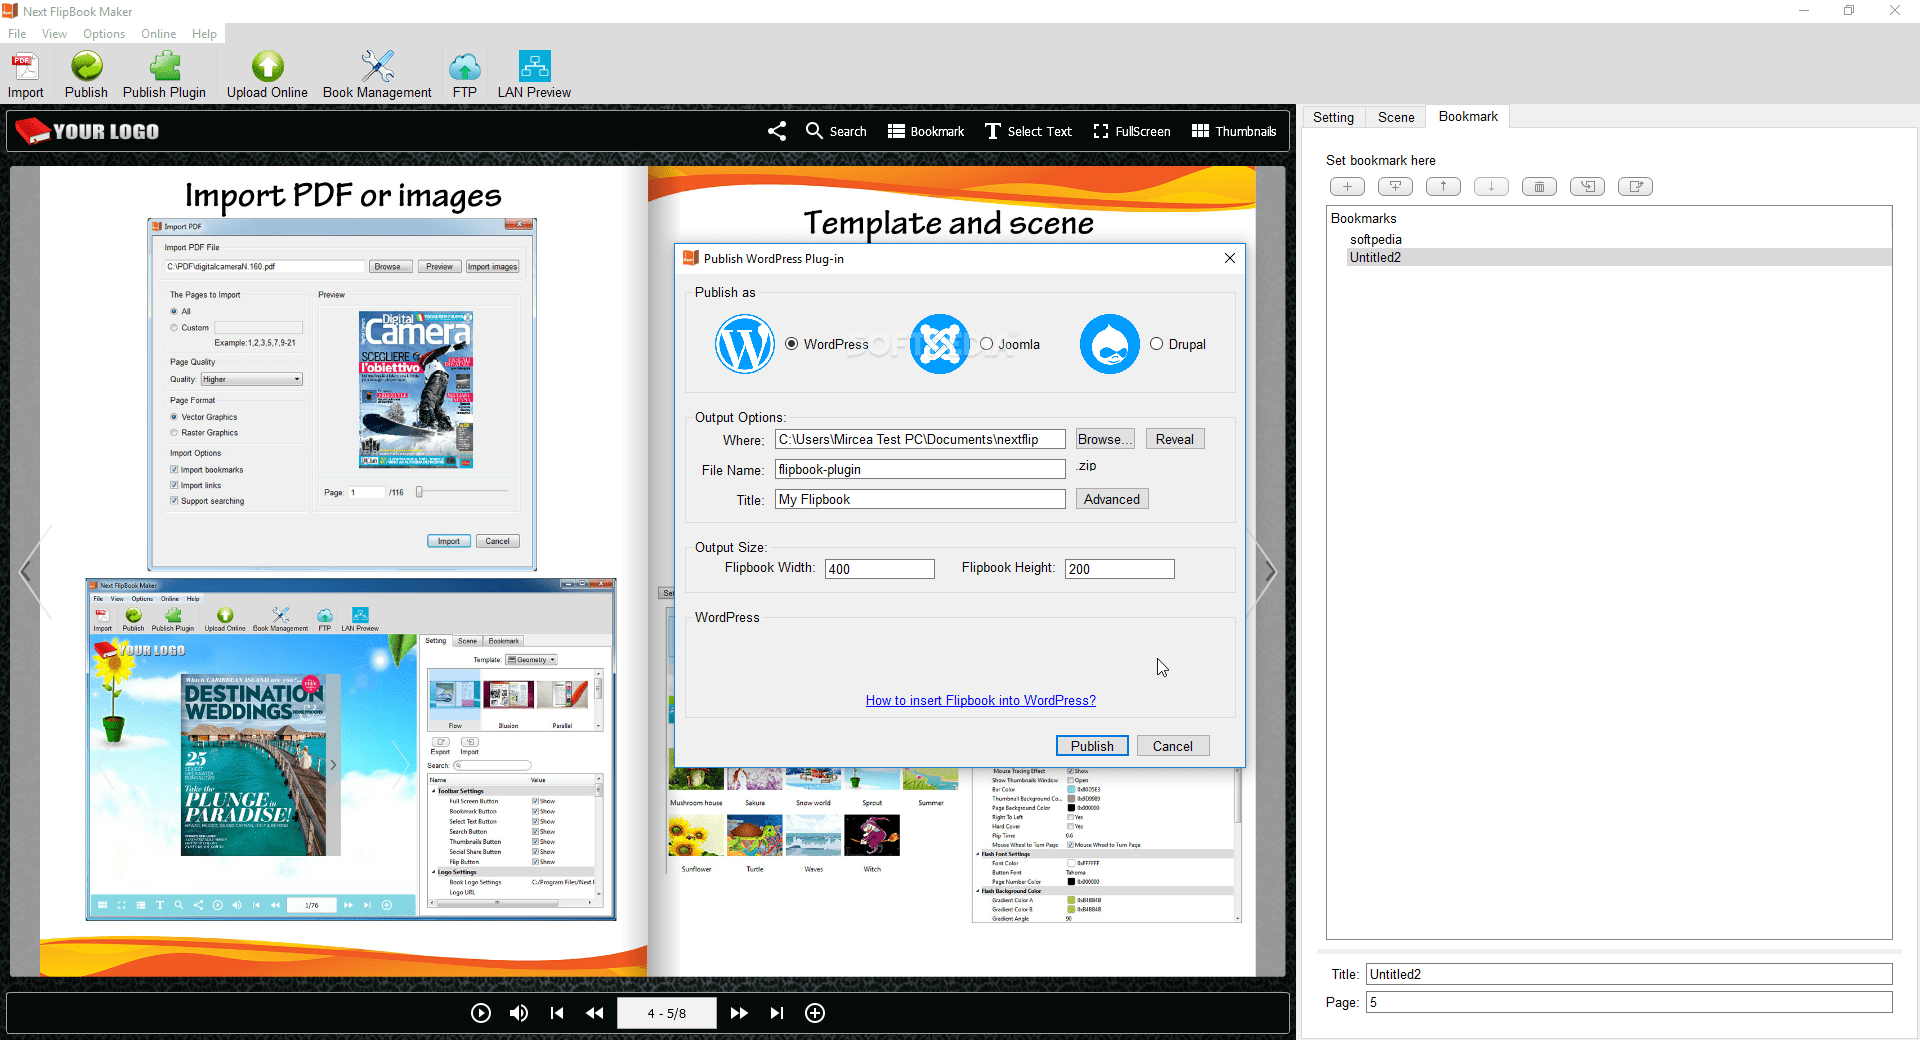Click the FTP cloud icon
Screen dimensions: 1920x1040
tap(464, 75)
